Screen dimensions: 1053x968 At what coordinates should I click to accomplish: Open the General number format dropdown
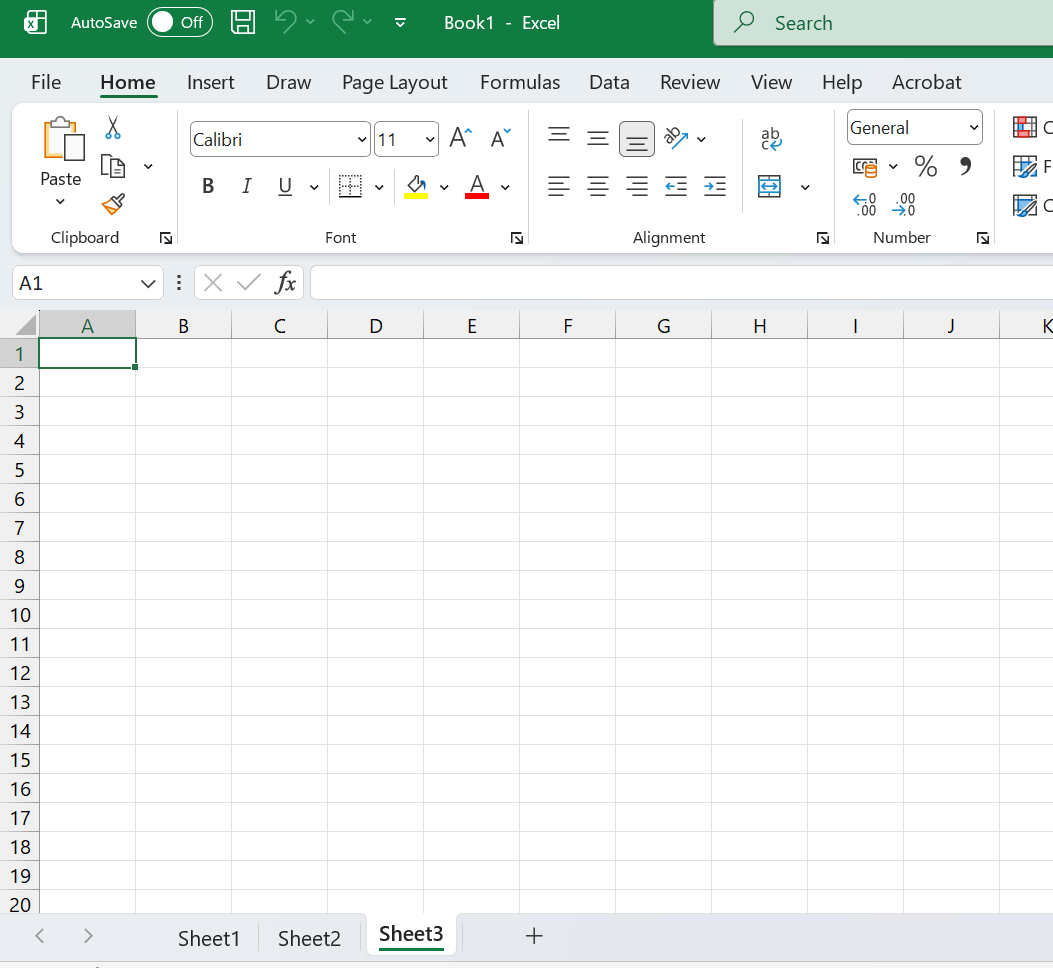pos(973,128)
